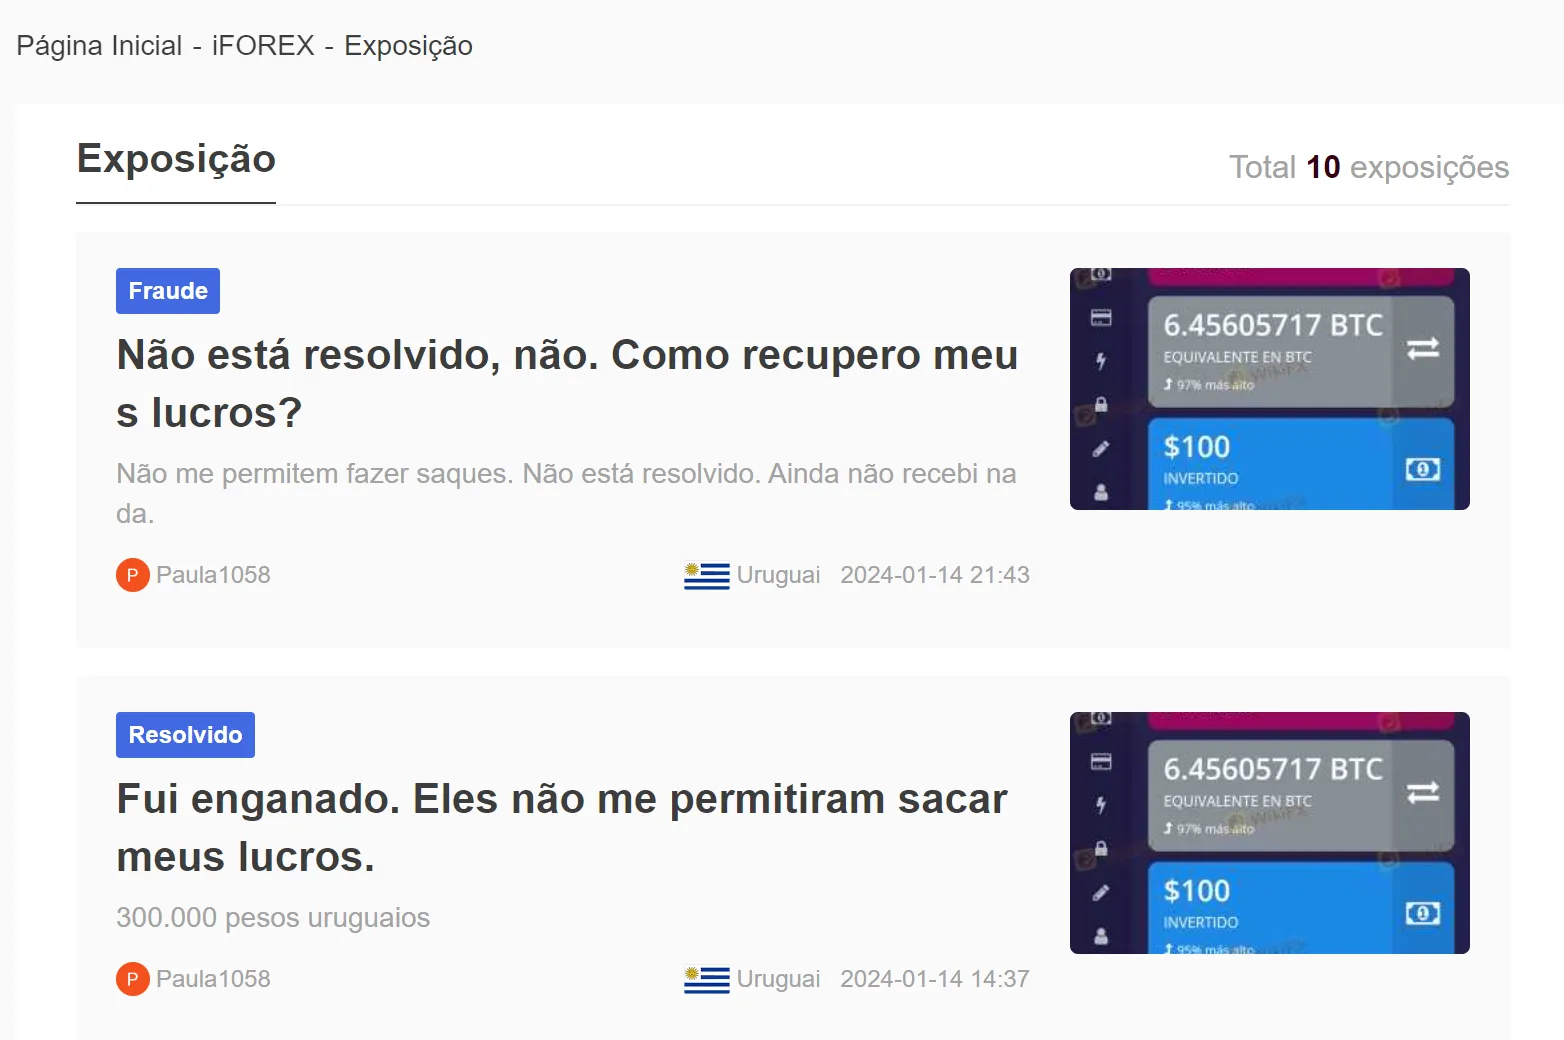Click the timestamp 2024-01-14 14:37
Screen dimensions: 1564x1040
tap(935, 979)
